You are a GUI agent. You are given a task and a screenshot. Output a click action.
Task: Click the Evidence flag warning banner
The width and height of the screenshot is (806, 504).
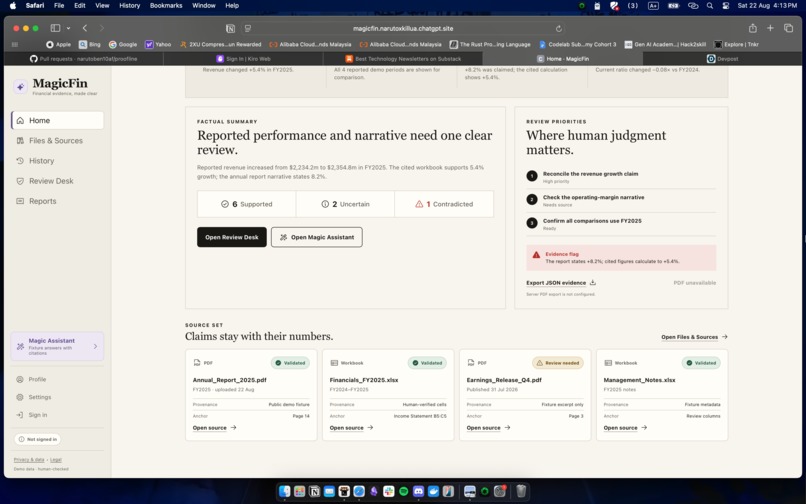coord(621,258)
